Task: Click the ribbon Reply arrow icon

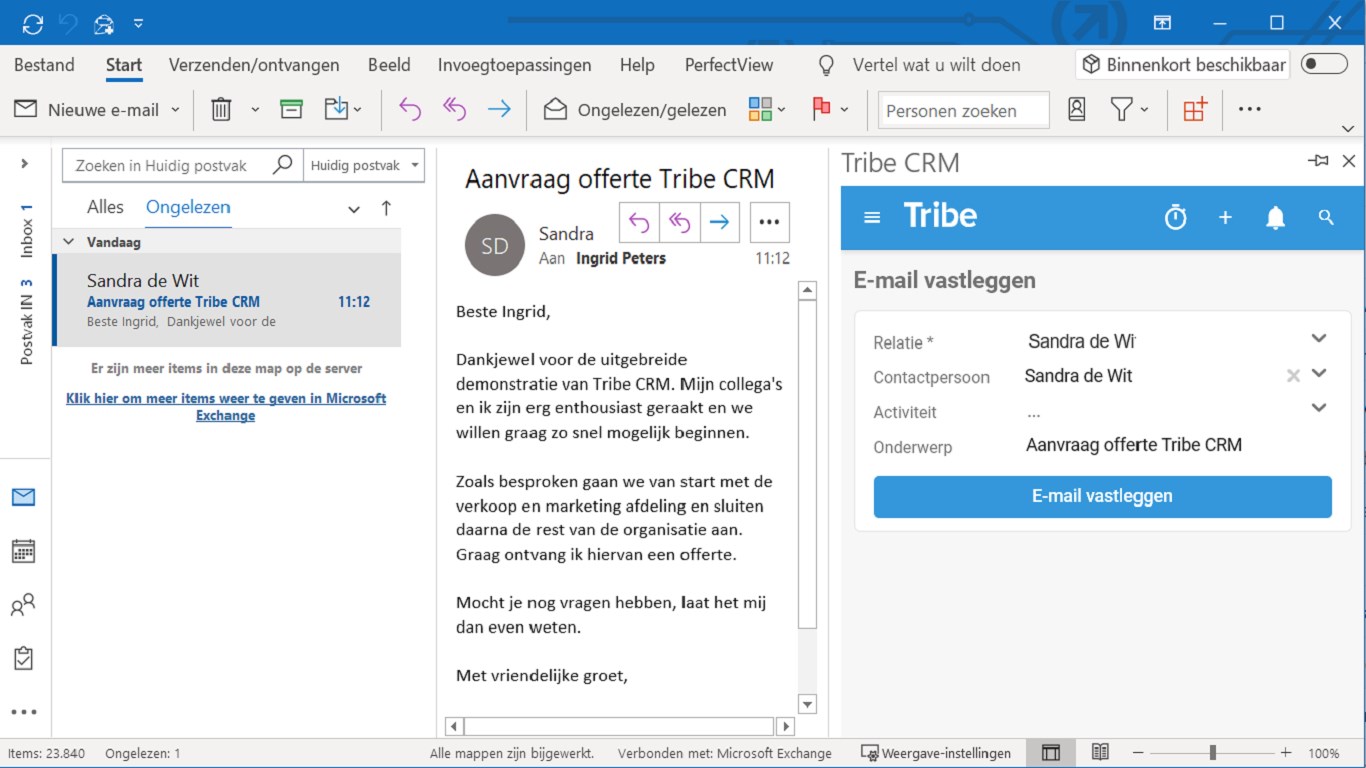Action: [410, 110]
